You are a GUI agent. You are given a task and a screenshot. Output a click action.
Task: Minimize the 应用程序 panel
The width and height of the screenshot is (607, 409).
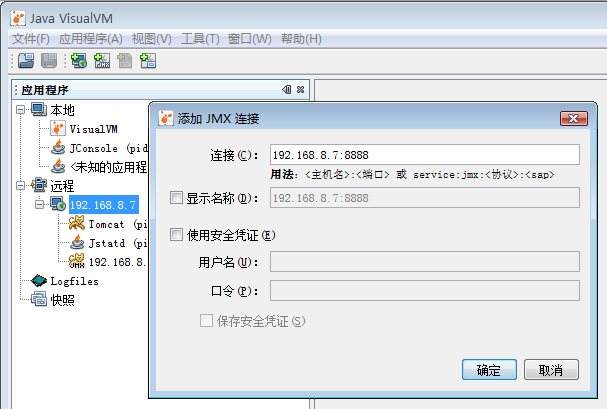(x=287, y=90)
